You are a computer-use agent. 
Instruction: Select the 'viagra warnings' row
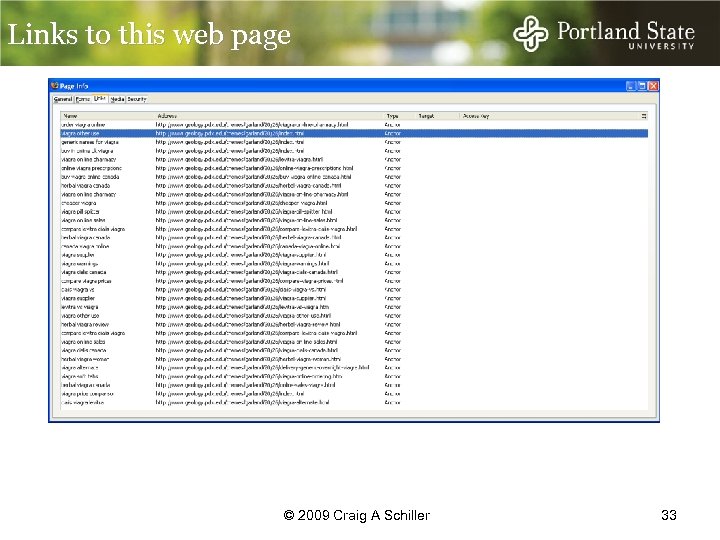click(354, 264)
